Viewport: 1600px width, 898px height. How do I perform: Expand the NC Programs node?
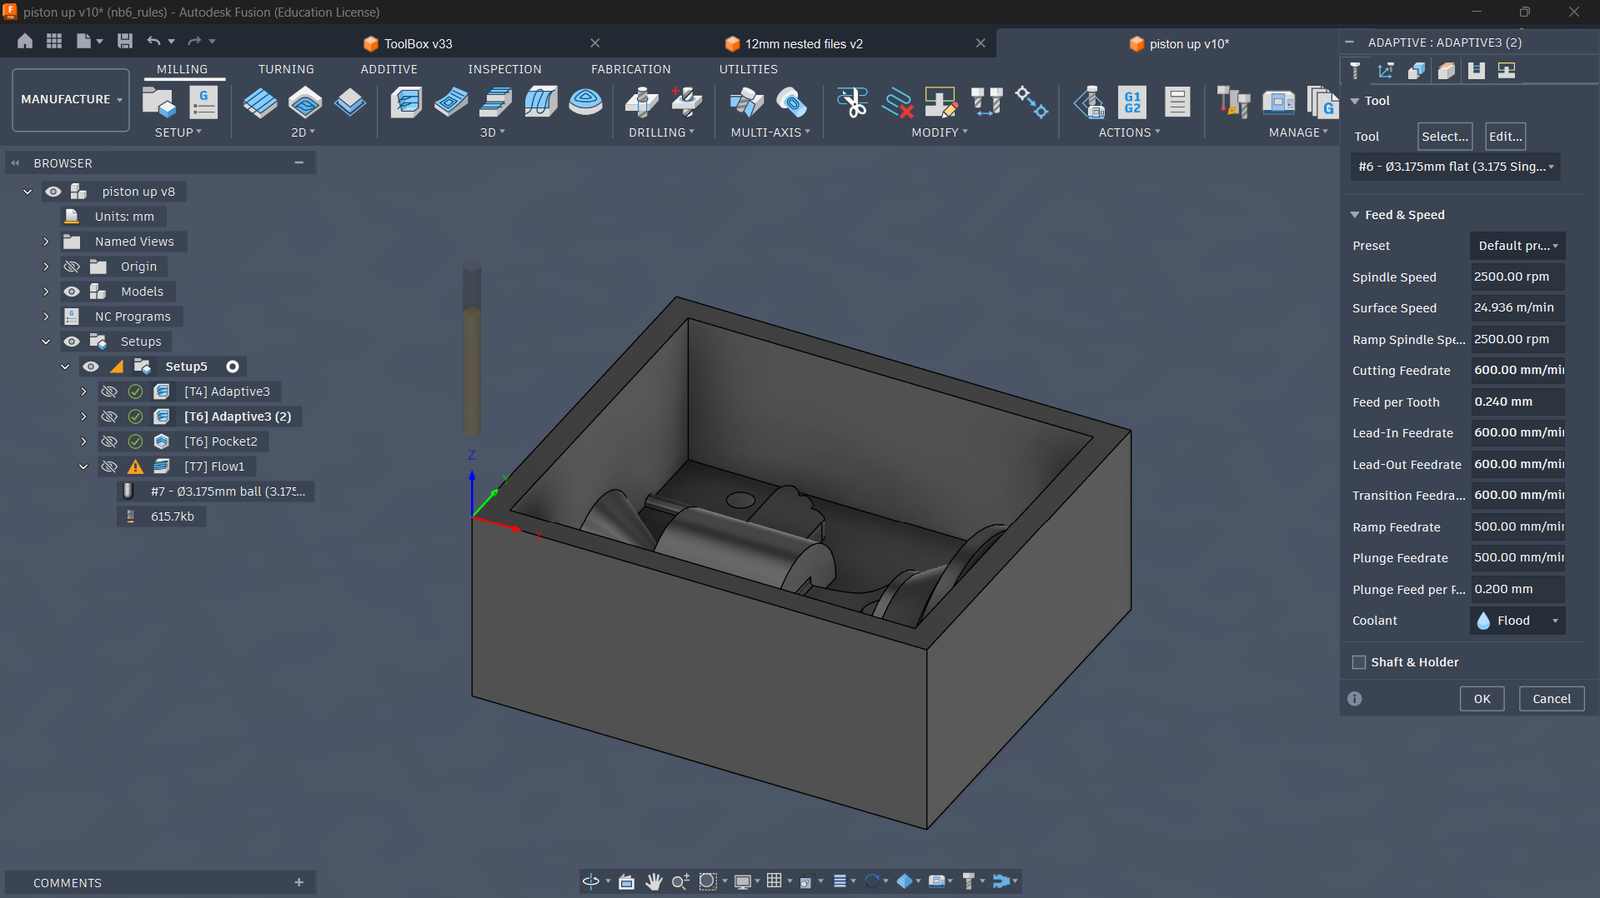pyautogui.click(x=46, y=316)
